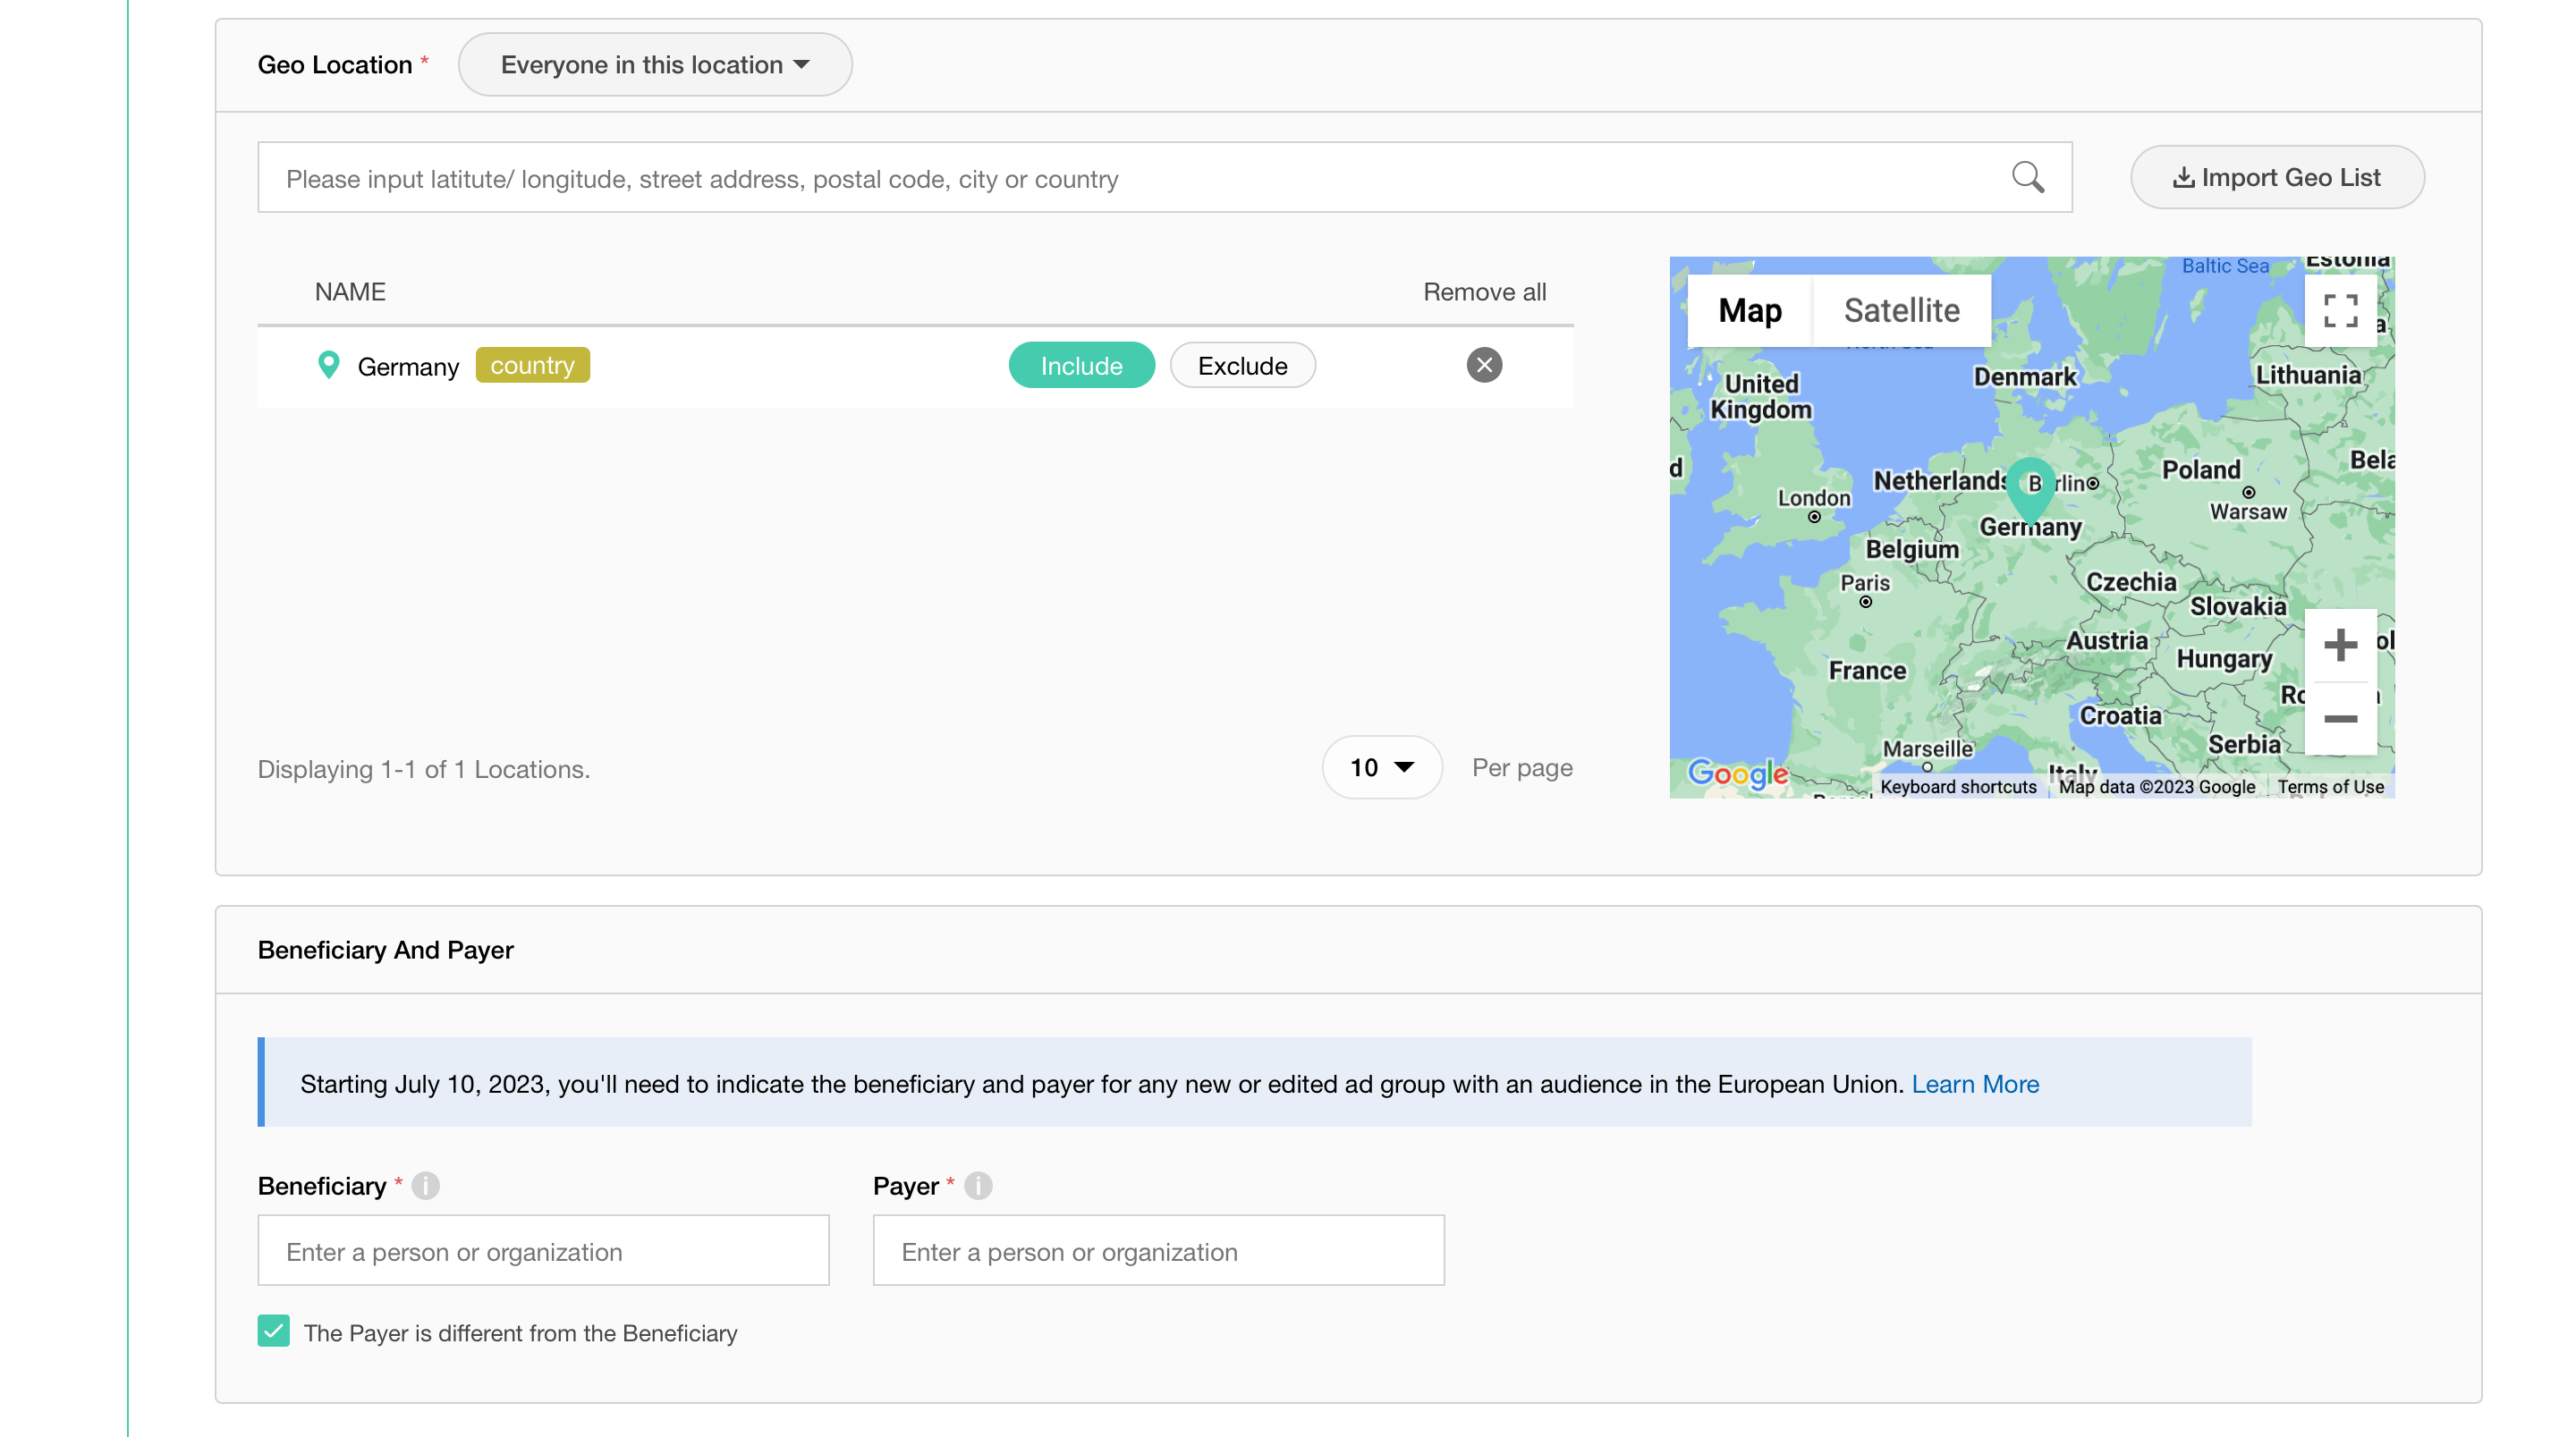Select the Map view tab
The image size is (2576, 1437).
coord(1750,311)
